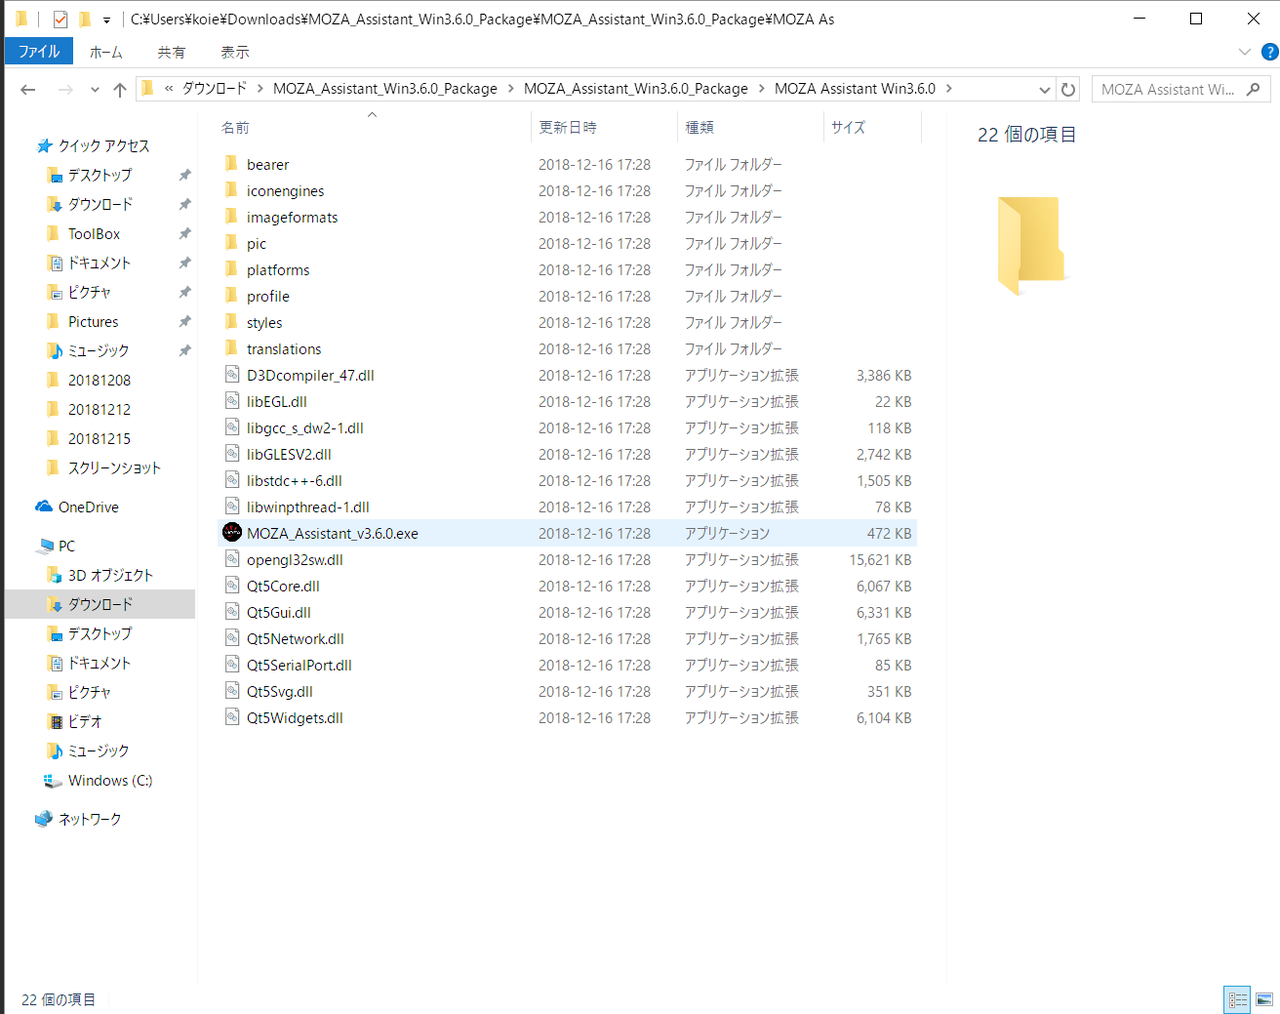
Task: Select the Qt5Gui.dll file name
Action: coord(279,612)
